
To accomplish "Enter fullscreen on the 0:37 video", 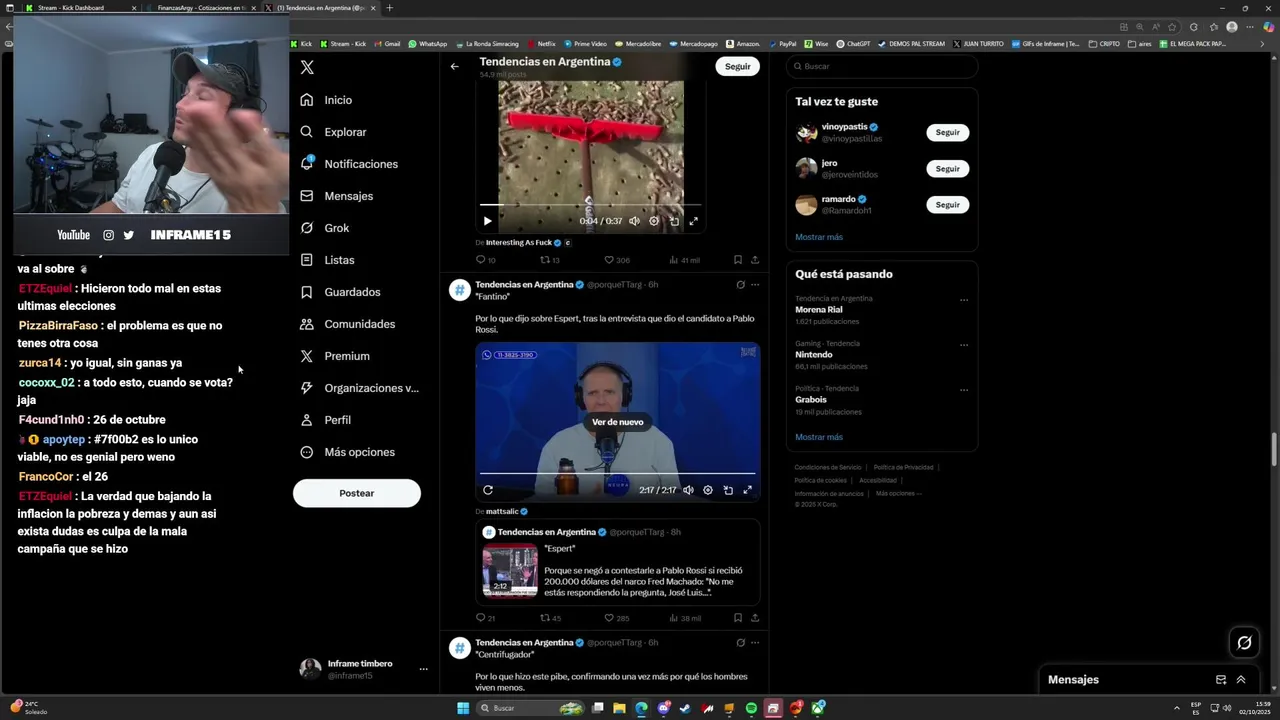I will click(x=693, y=221).
